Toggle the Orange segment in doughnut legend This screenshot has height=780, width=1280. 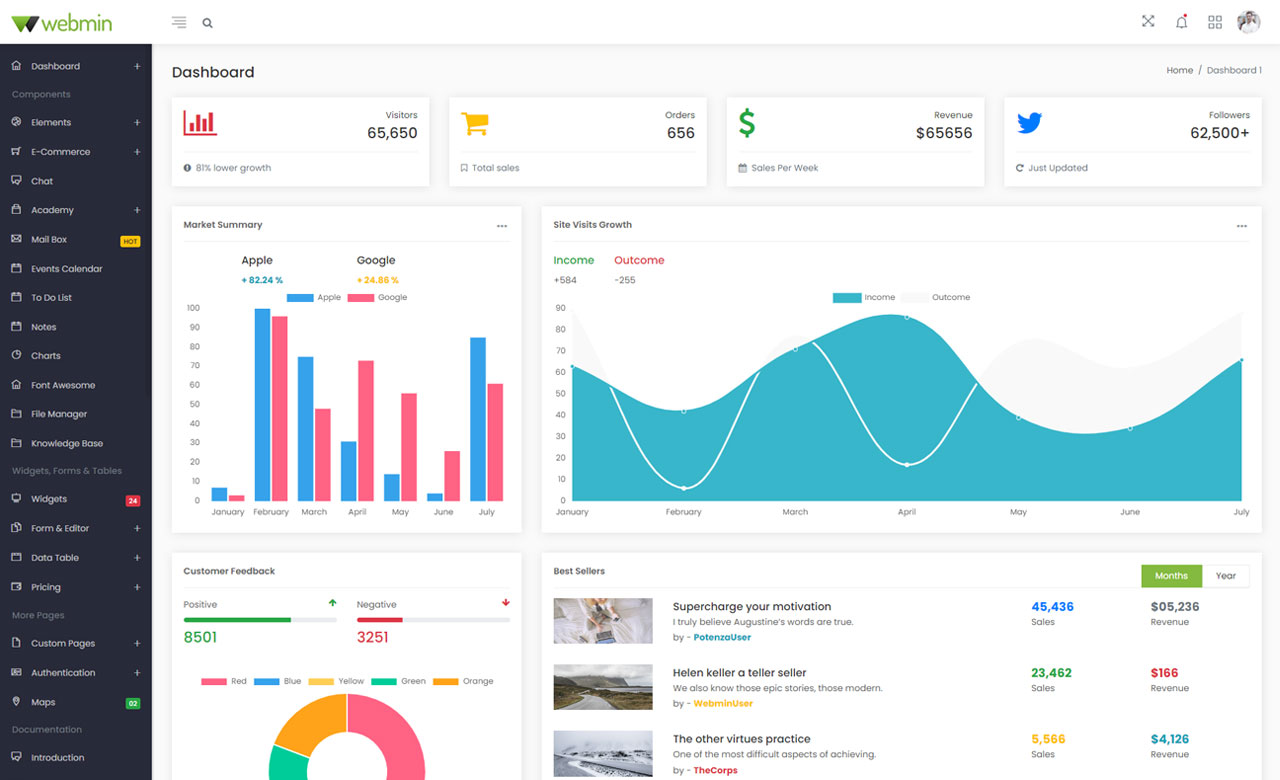click(463, 681)
